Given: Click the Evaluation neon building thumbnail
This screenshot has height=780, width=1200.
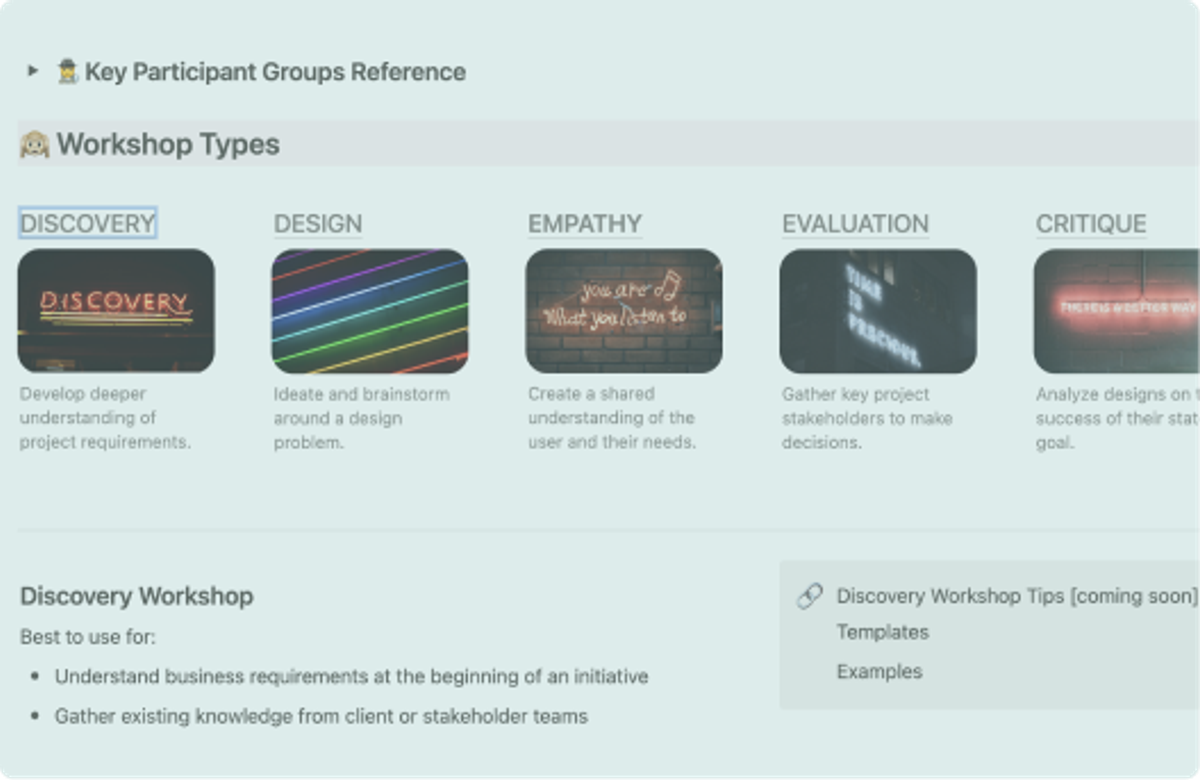Looking at the screenshot, I should [x=878, y=311].
